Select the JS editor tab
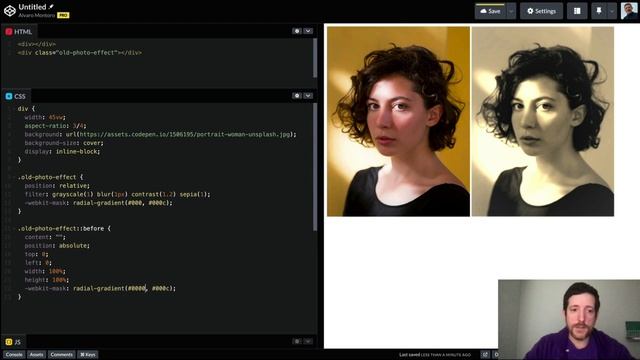640x360 pixels. tap(13, 342)
